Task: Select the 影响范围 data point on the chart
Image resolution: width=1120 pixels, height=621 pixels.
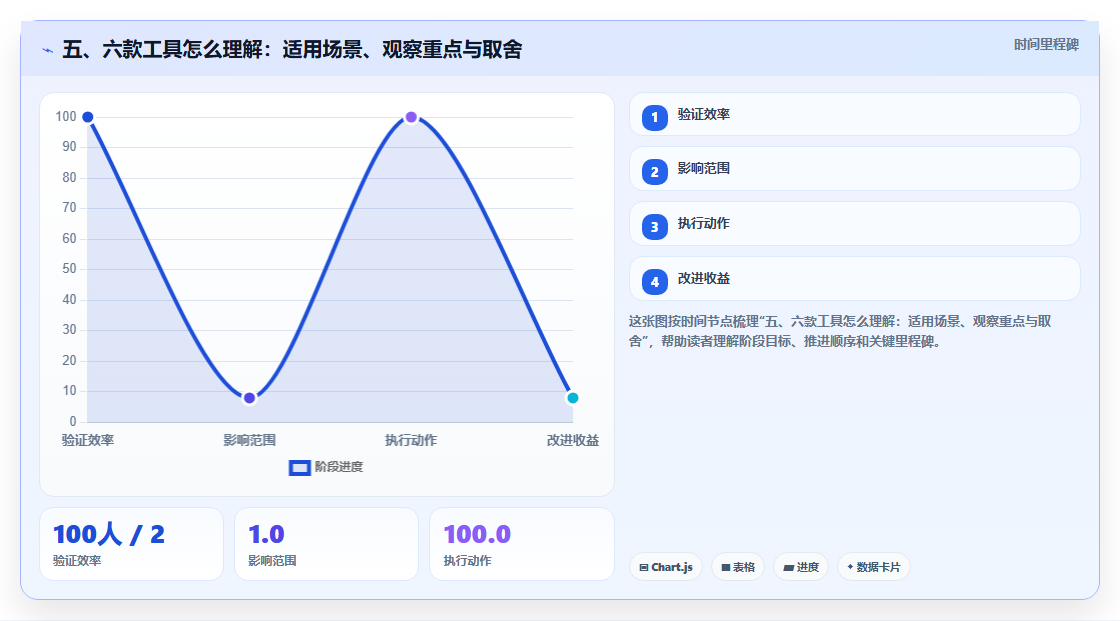Action: pyautogui.click(x=249, y=398)
